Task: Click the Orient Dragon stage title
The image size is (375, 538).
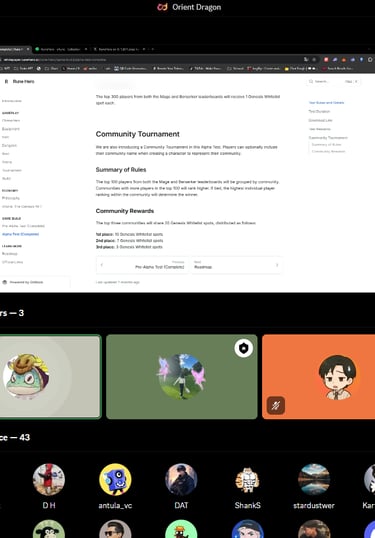Action: (197, 7)
